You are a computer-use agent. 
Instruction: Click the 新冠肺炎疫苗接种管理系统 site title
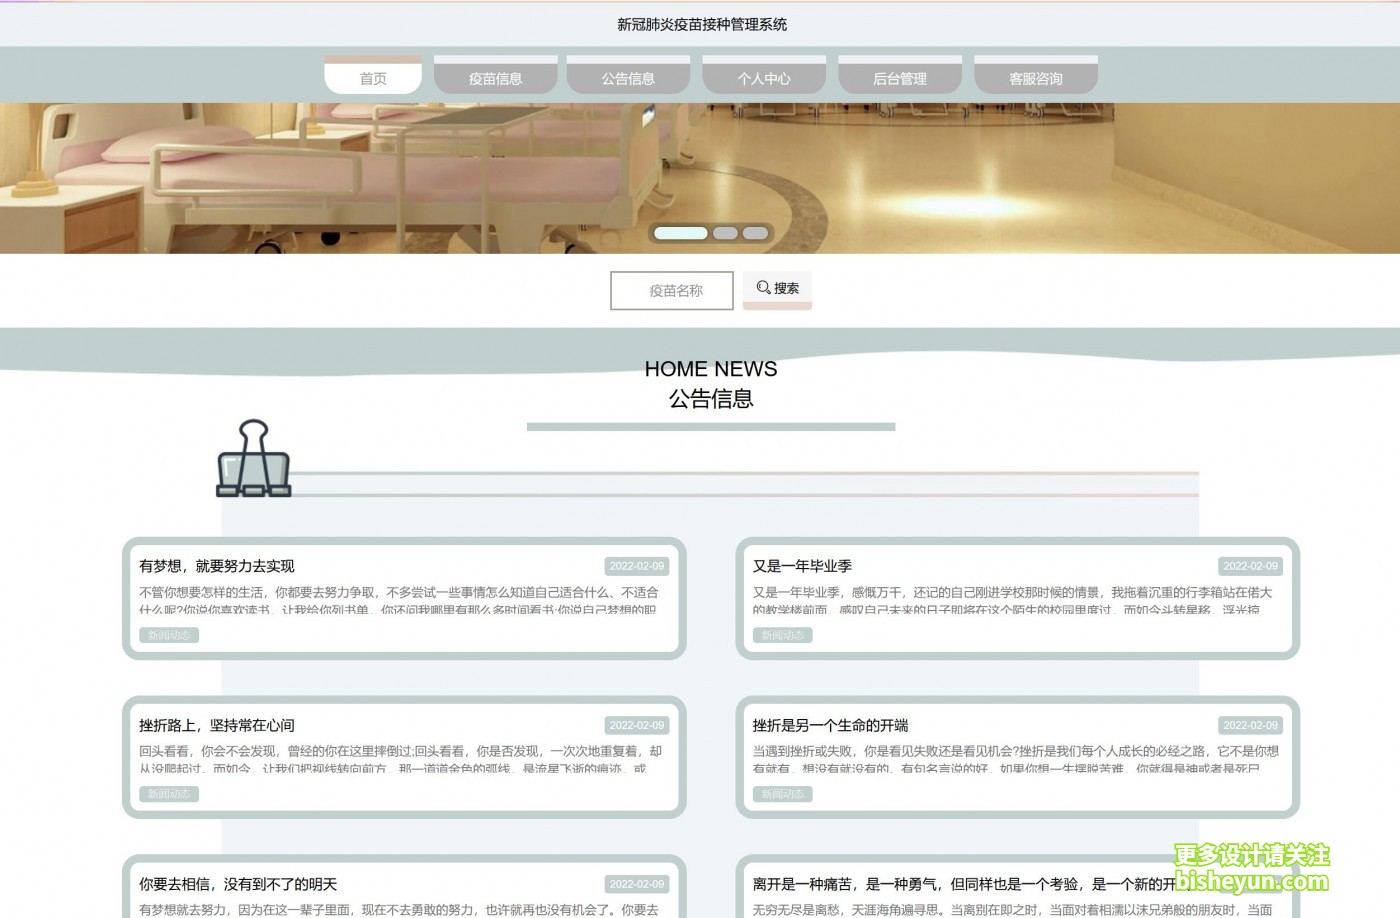[702, 24]
